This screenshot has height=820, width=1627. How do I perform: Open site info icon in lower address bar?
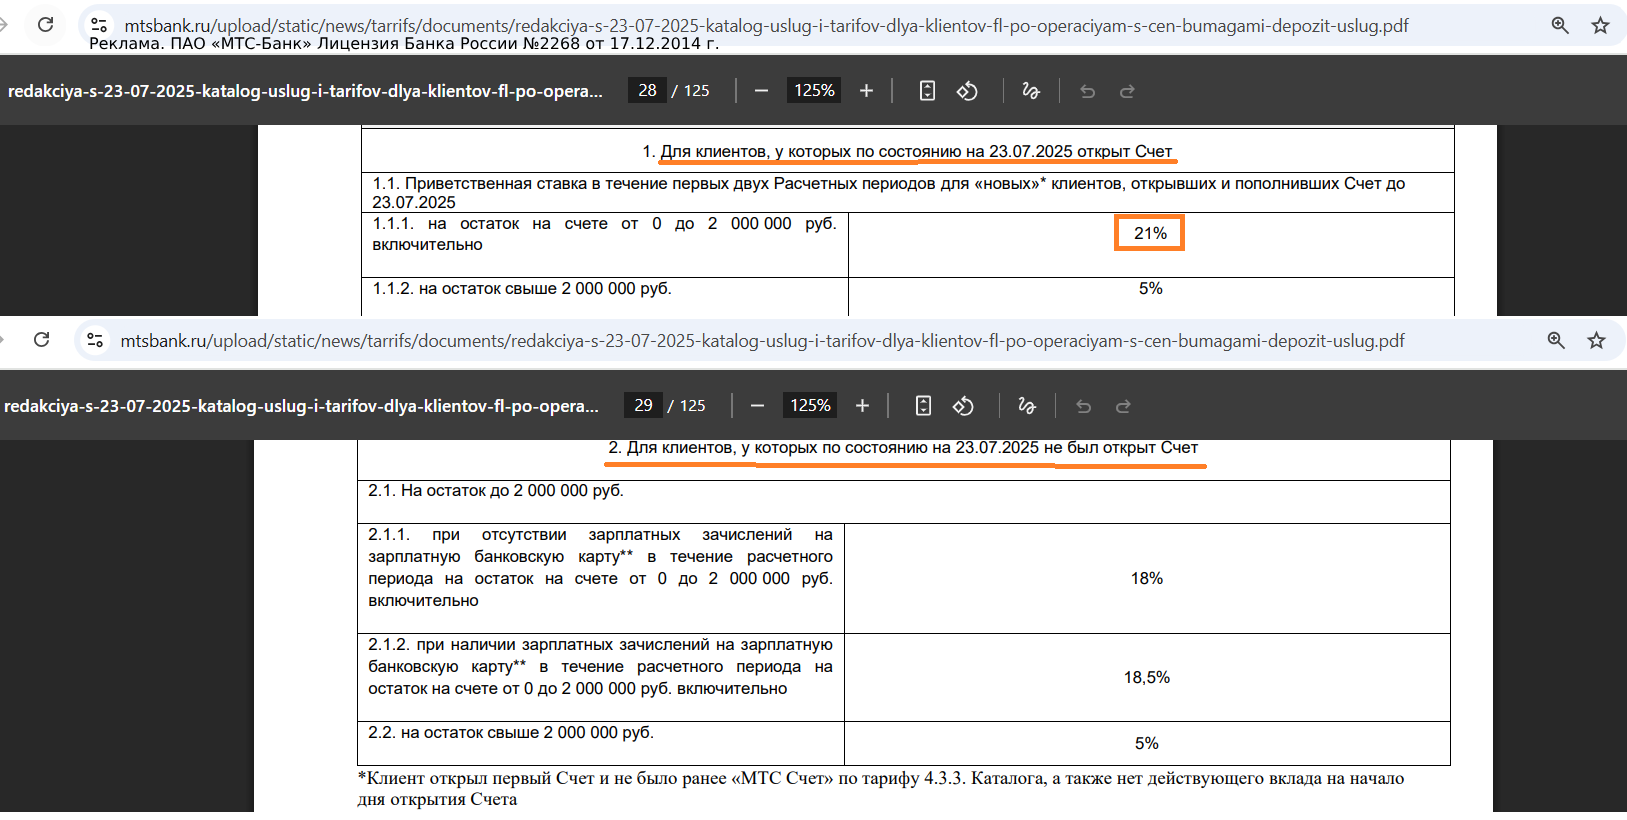(95, 340)
